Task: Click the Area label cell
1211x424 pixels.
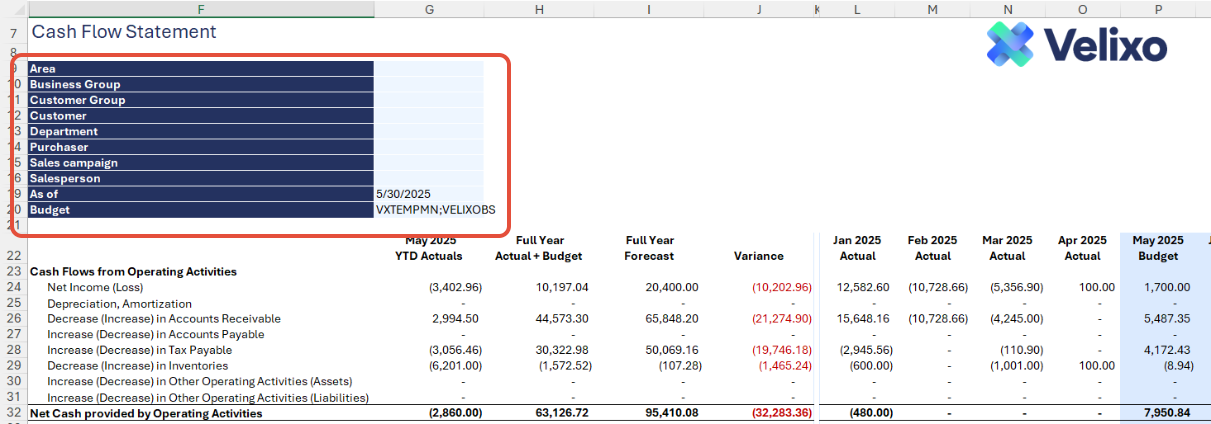Action: pyautogui.click(x=201, y=69)
